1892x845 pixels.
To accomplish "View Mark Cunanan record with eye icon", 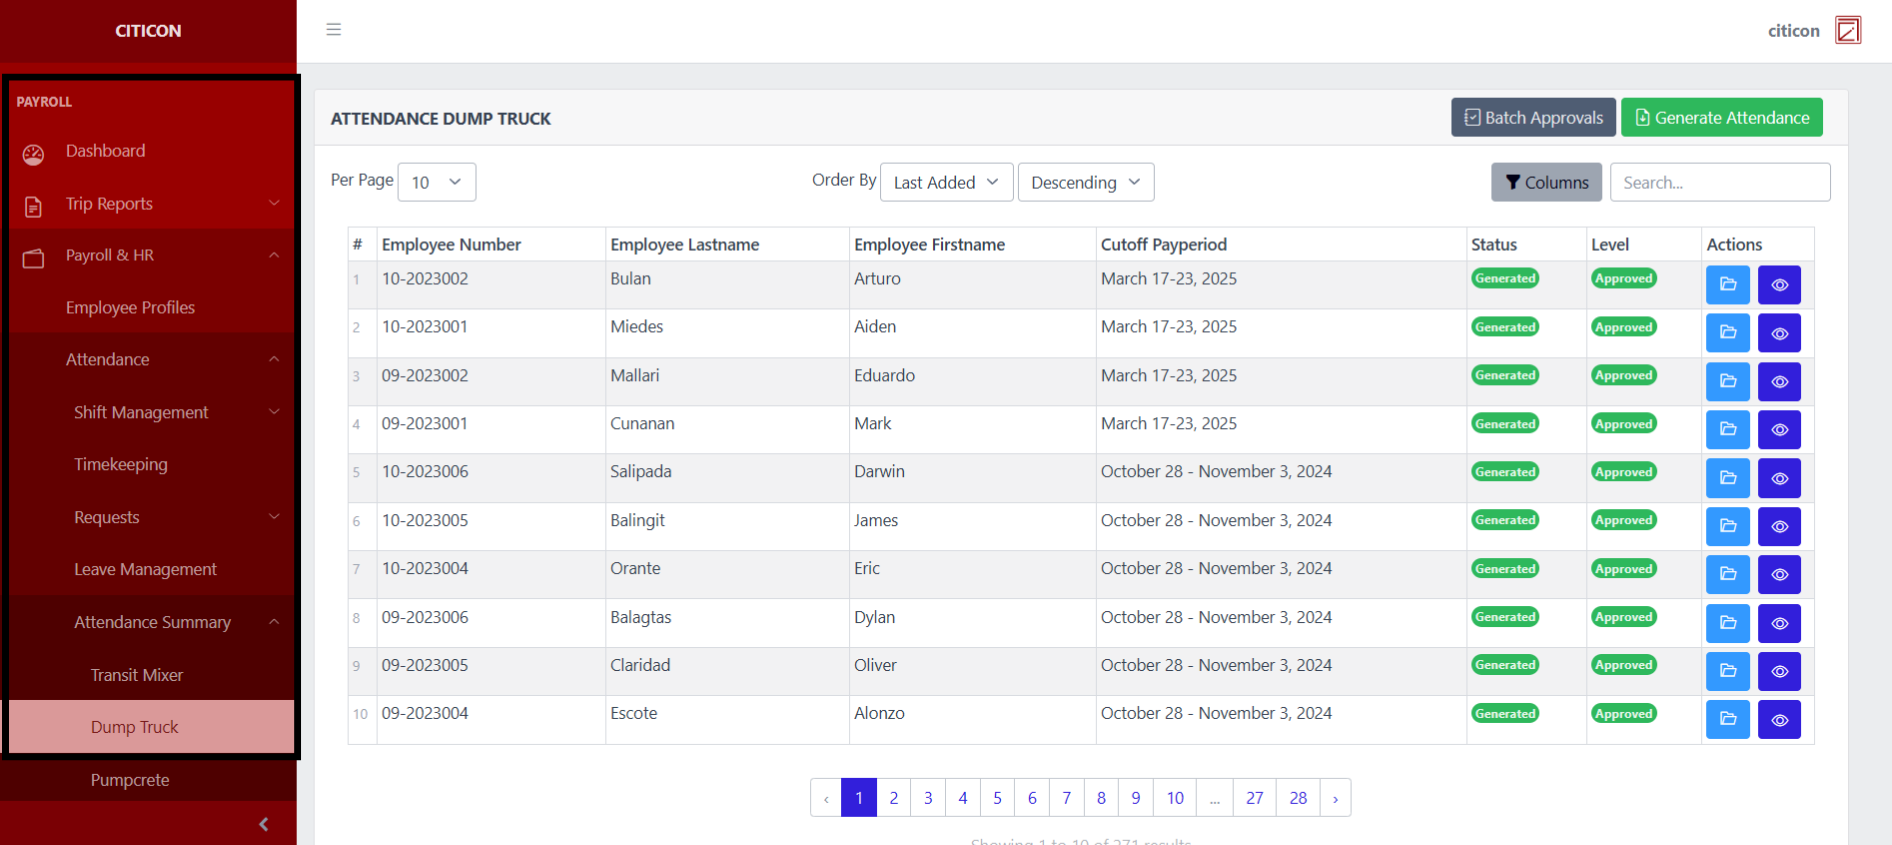I will tap(1779, 430).
